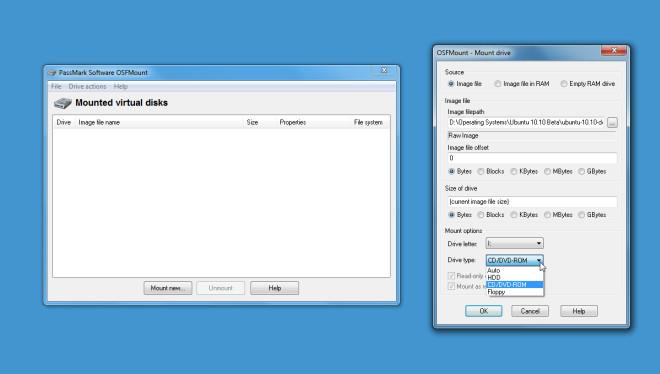Screen dimensions: 660x374
Task: Select MBytes for size of drive
Action: (547, 215)
